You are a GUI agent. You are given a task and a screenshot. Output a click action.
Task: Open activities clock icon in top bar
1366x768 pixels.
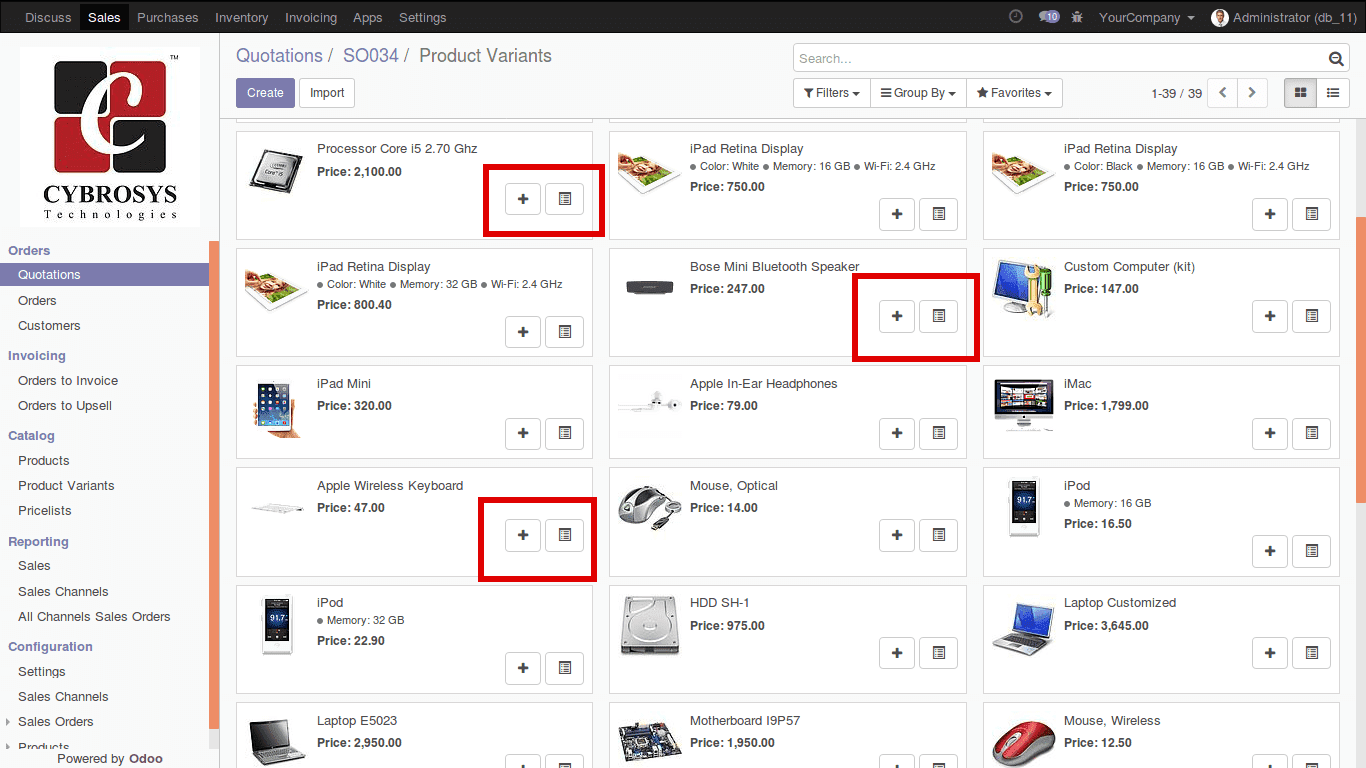point(1016,17)
